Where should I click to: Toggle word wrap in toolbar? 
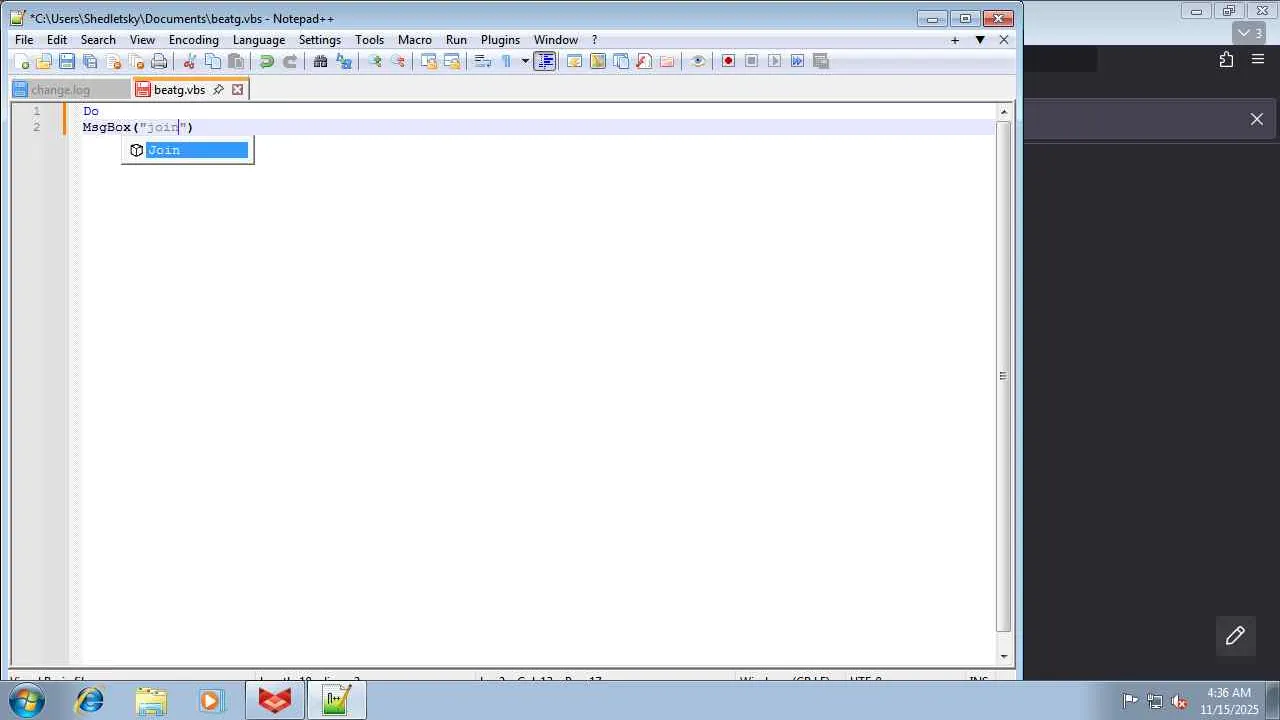click(x=482, y=61)
